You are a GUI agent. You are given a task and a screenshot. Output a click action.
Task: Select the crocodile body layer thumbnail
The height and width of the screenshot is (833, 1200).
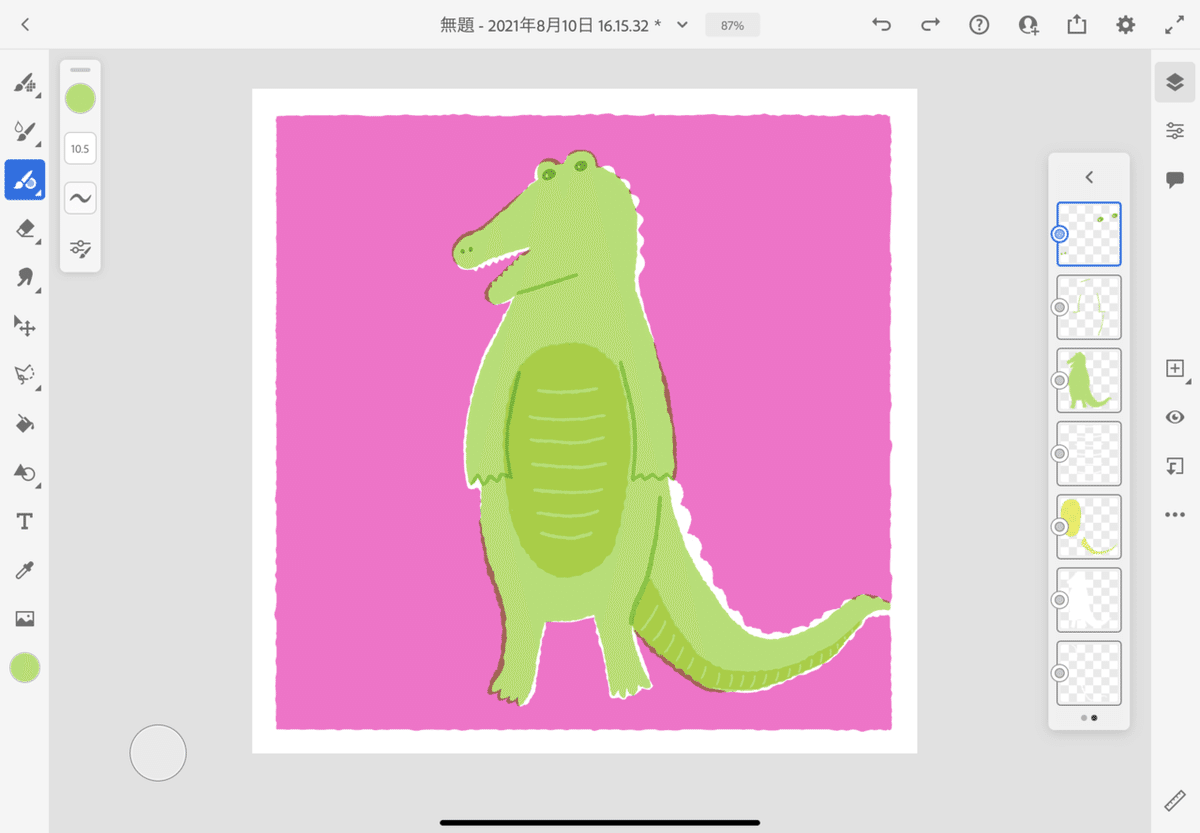click(x=1089, y=380)
